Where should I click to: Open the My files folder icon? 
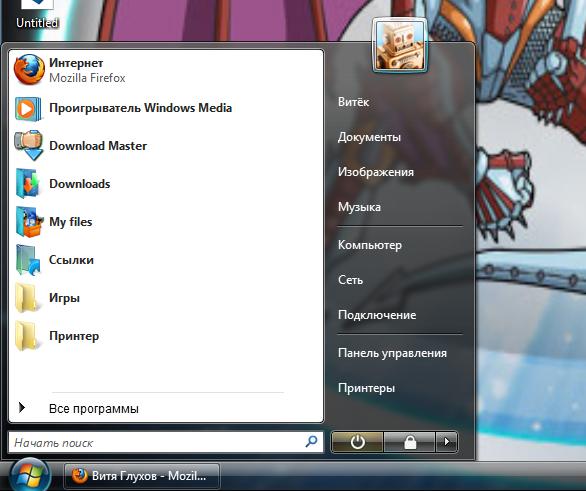coord(29,222)
